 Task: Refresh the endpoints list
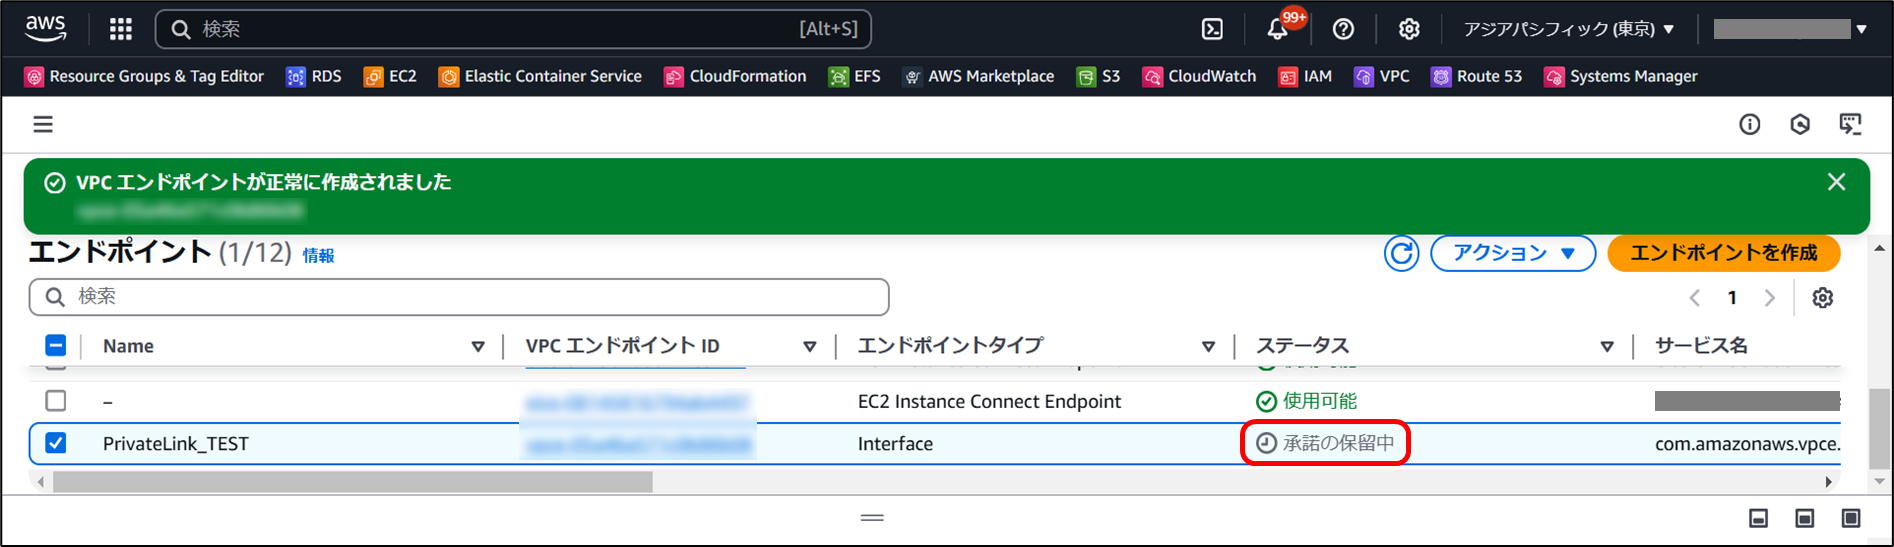[1401, 253]
